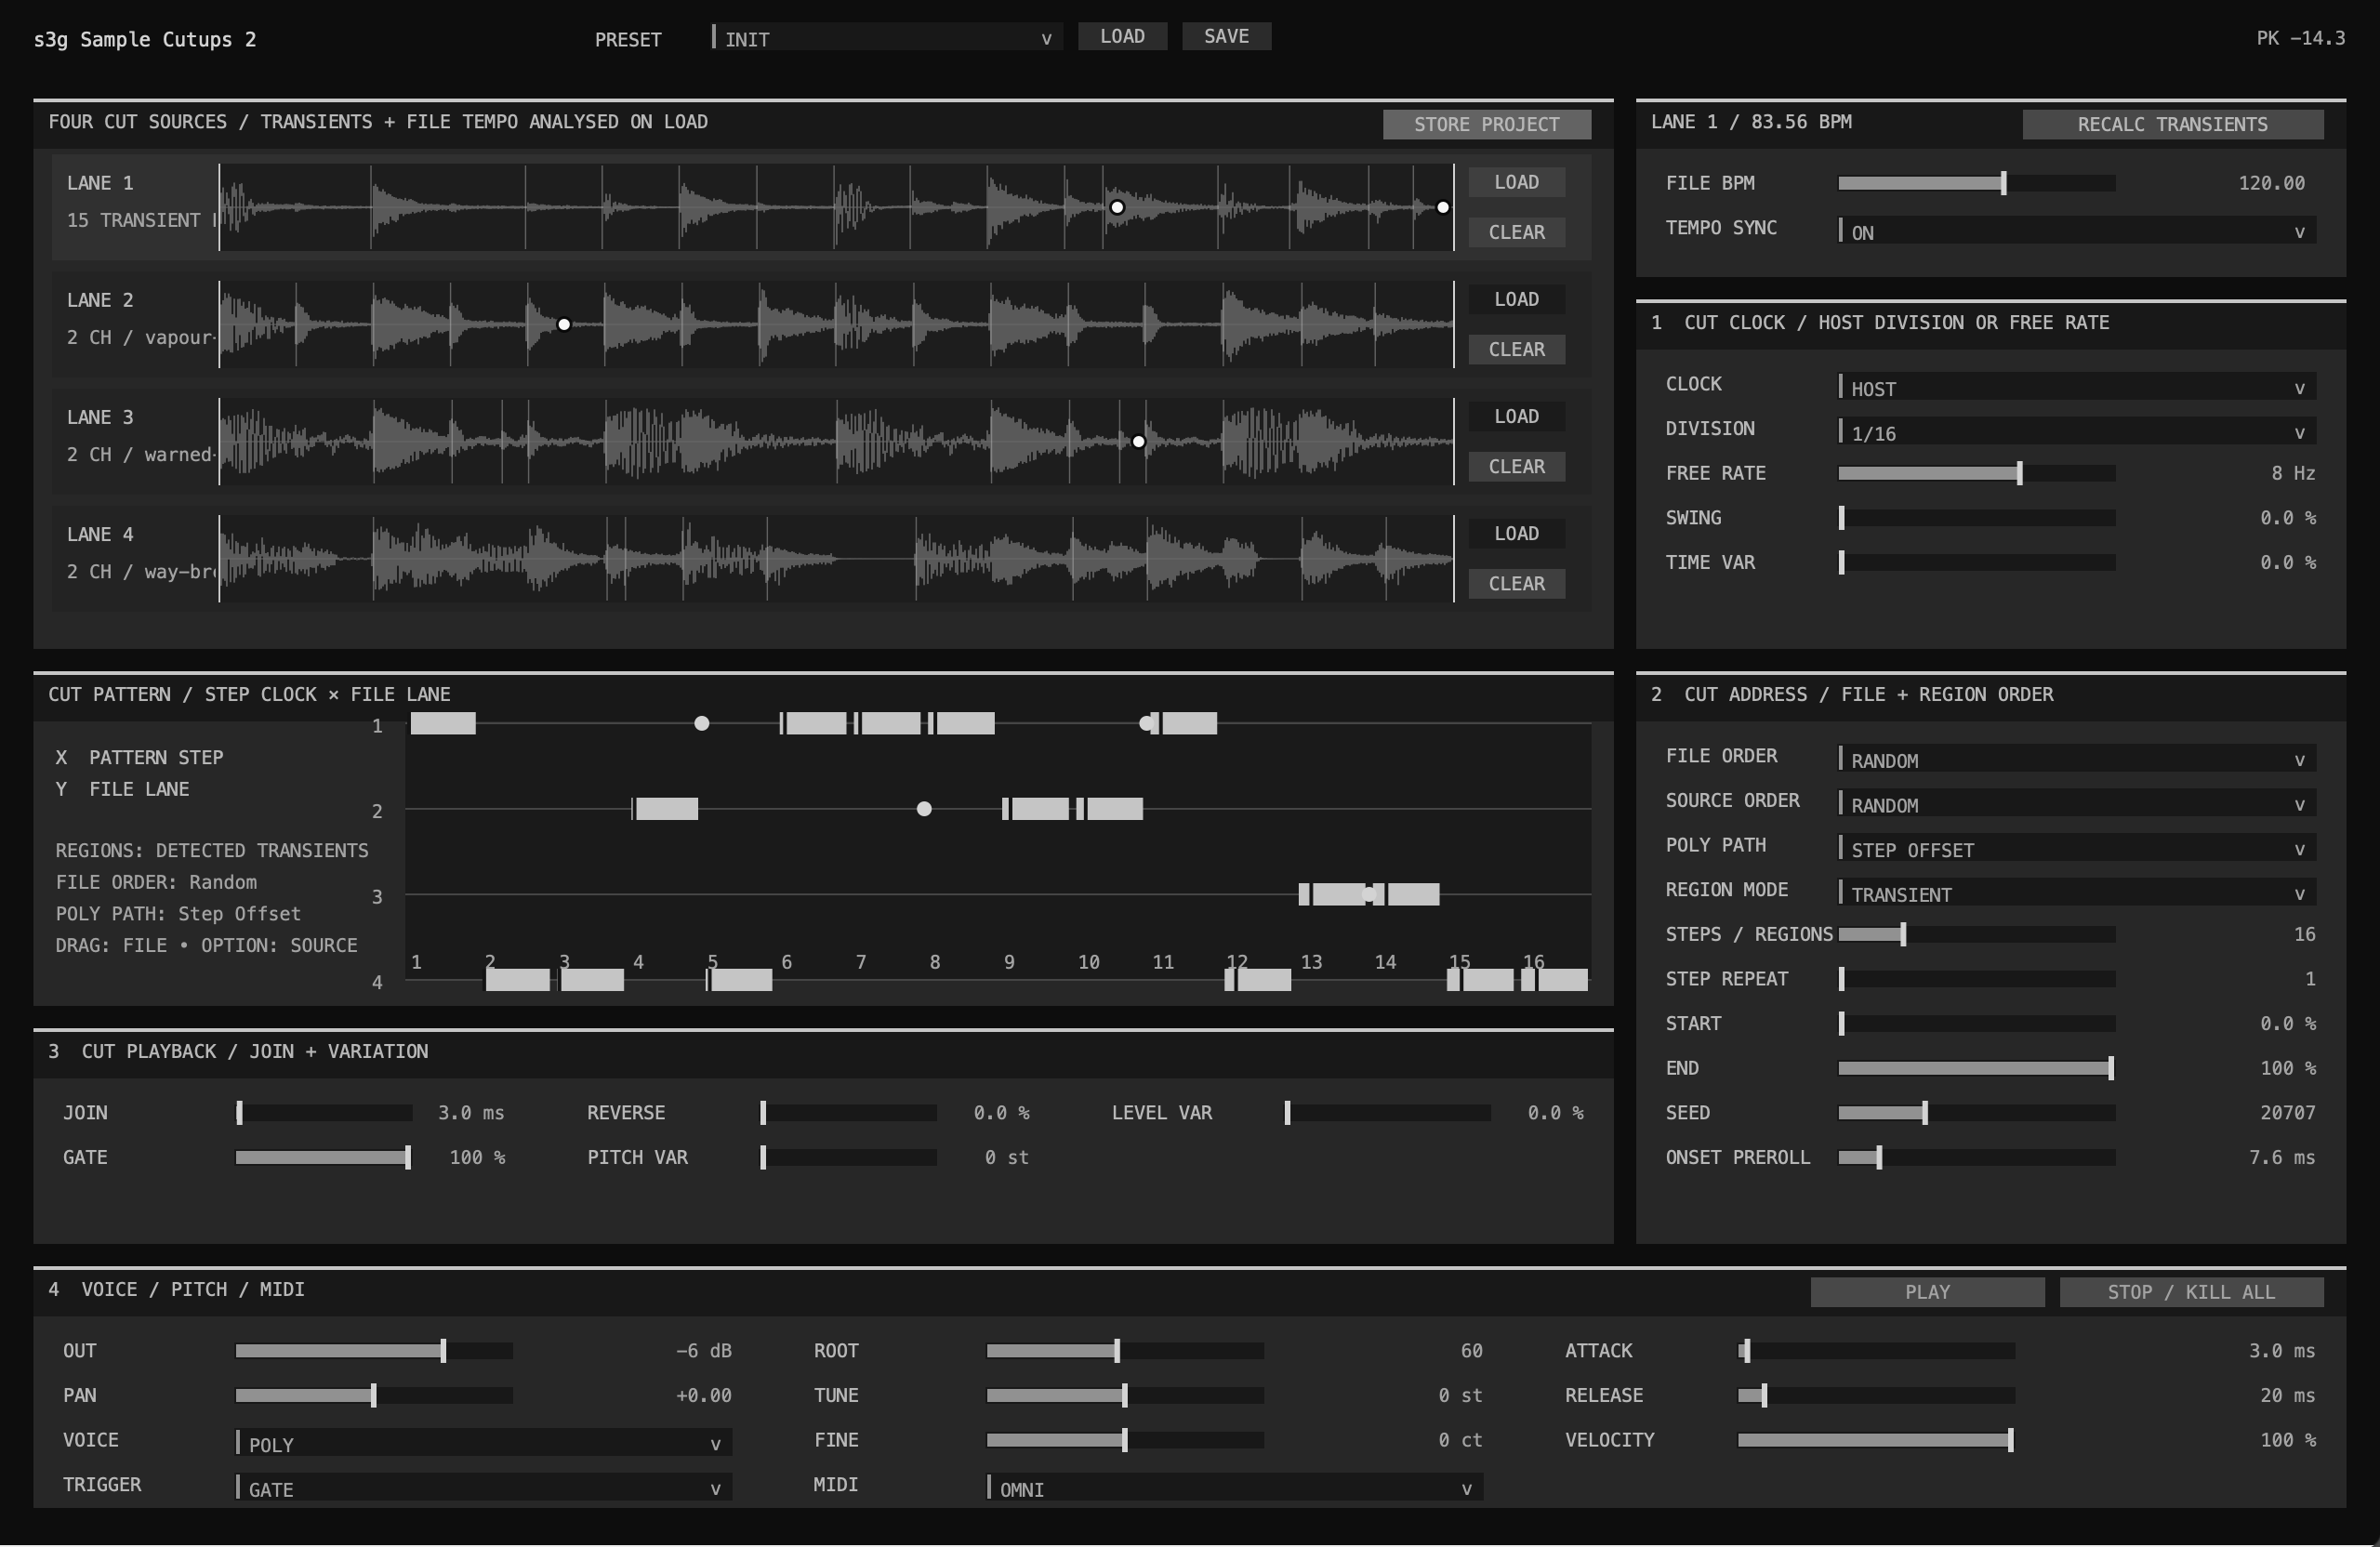Open the INIT preset dropdown
This screenshot has width=2380, height=1547.
(x=886, y=38)
